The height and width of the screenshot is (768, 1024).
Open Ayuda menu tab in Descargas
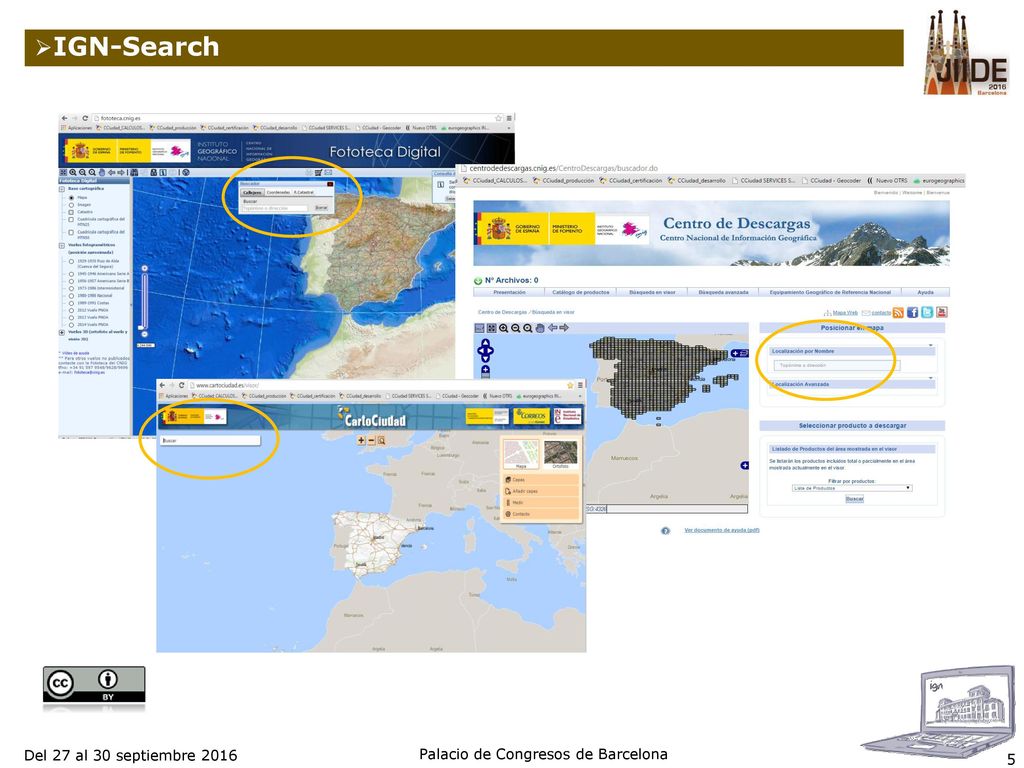pos(925,293)
